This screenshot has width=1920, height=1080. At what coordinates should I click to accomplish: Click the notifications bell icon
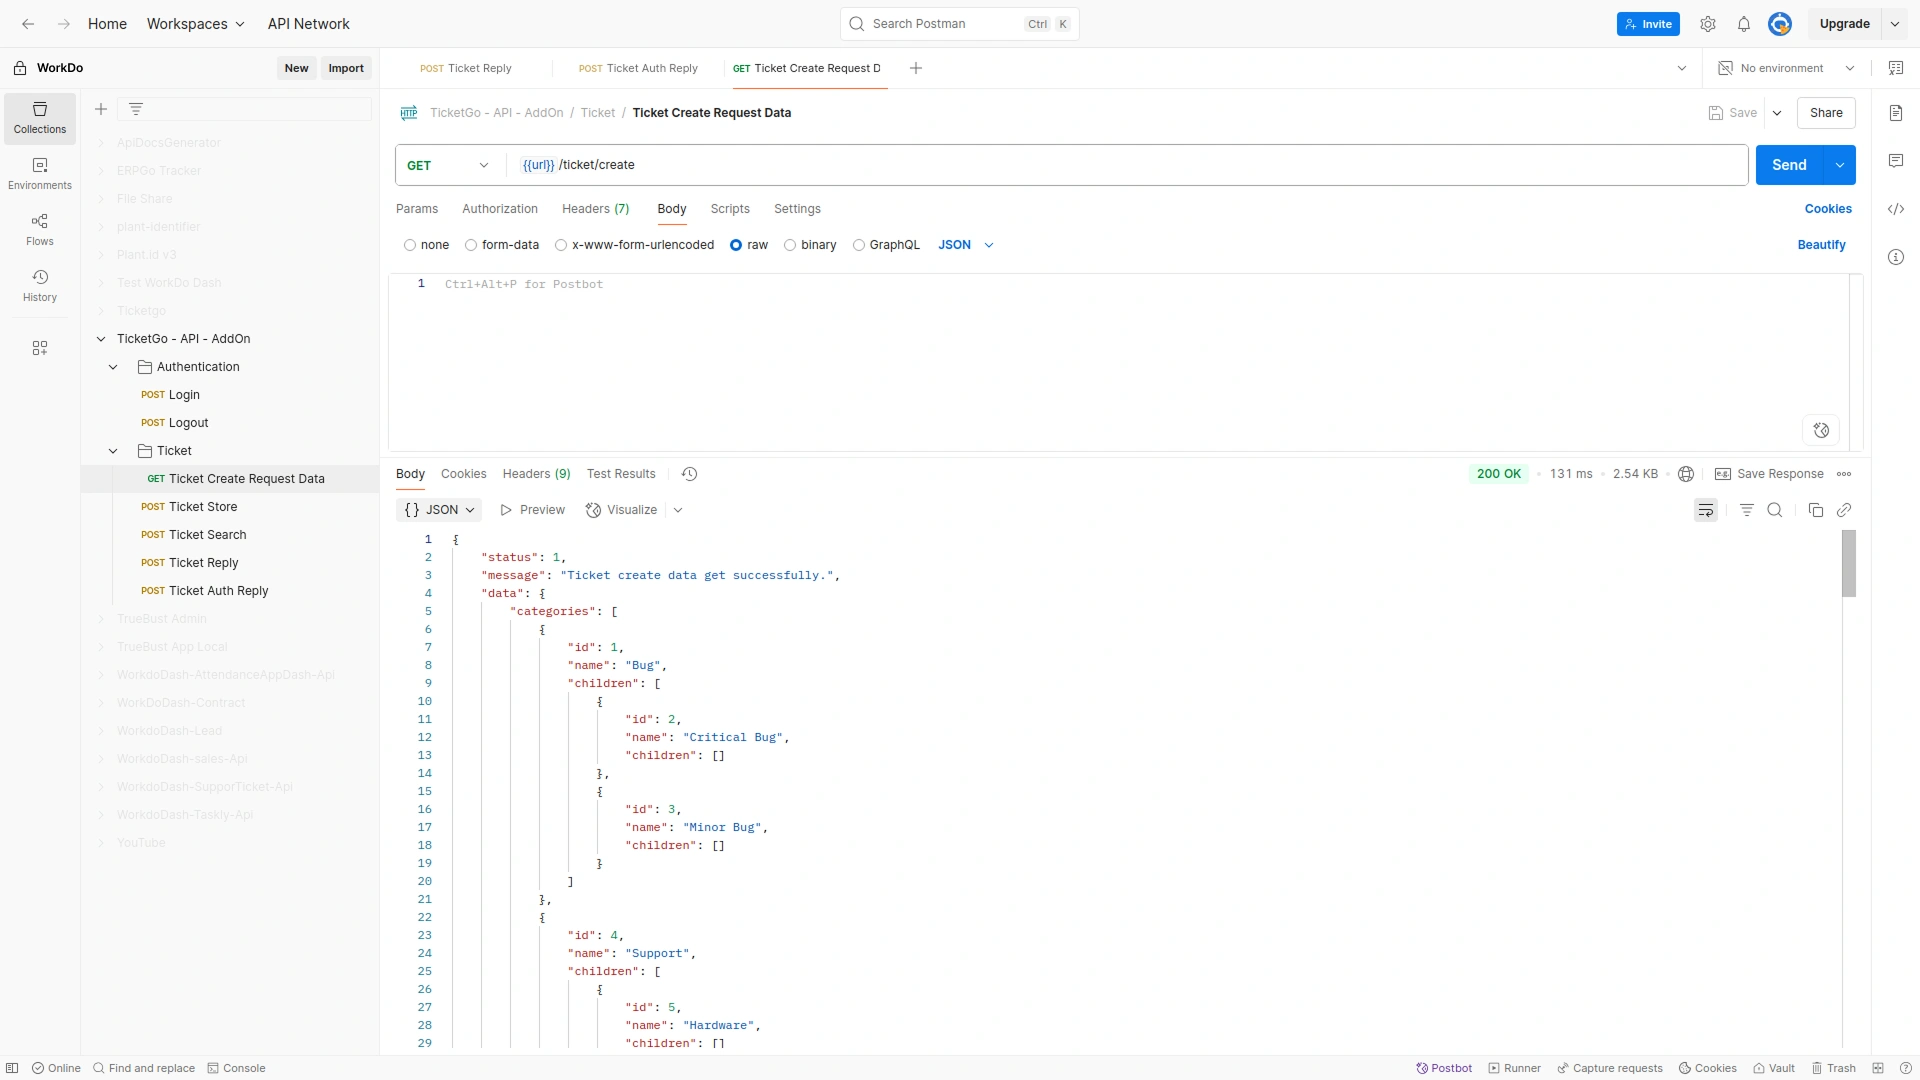coord(1743,24)
